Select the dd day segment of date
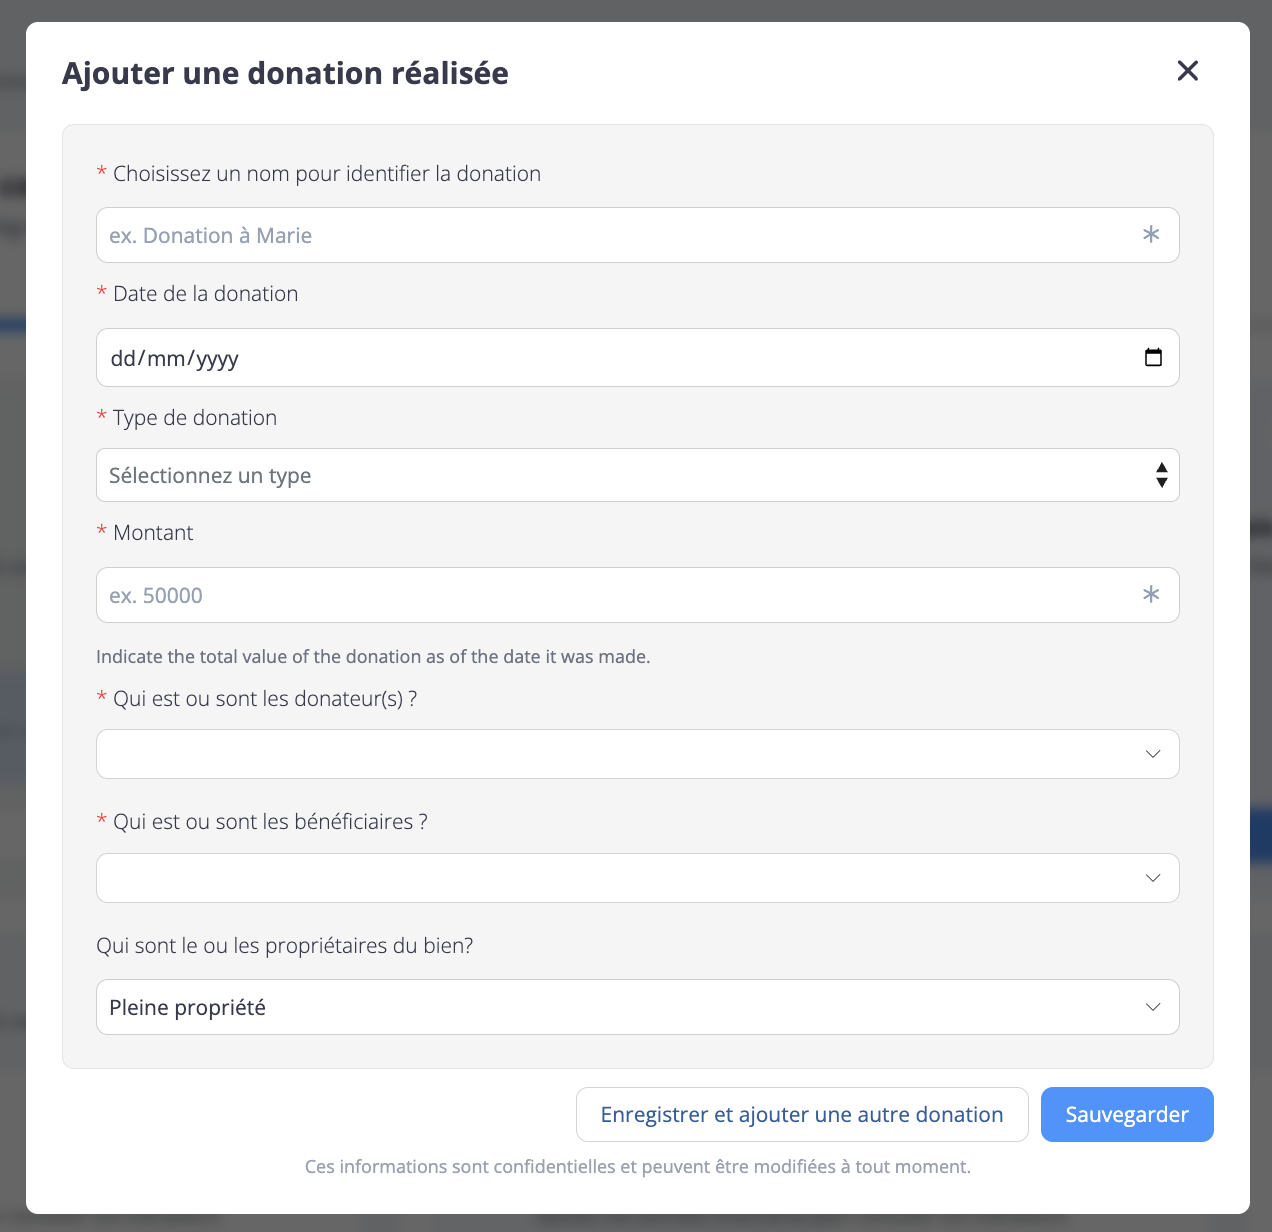Image resolution: width=1272 pixels, height=1232 pixels. tap(123, 358)
